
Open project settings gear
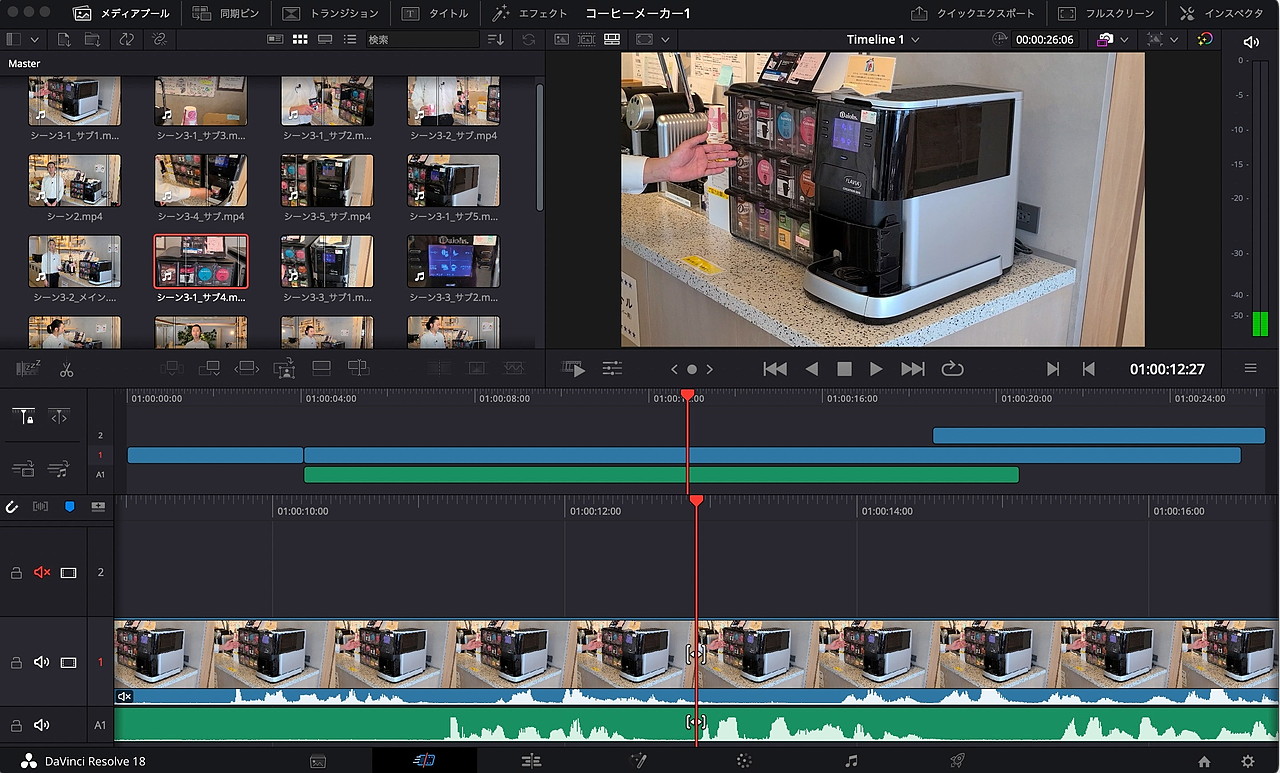coord(1247,761)
